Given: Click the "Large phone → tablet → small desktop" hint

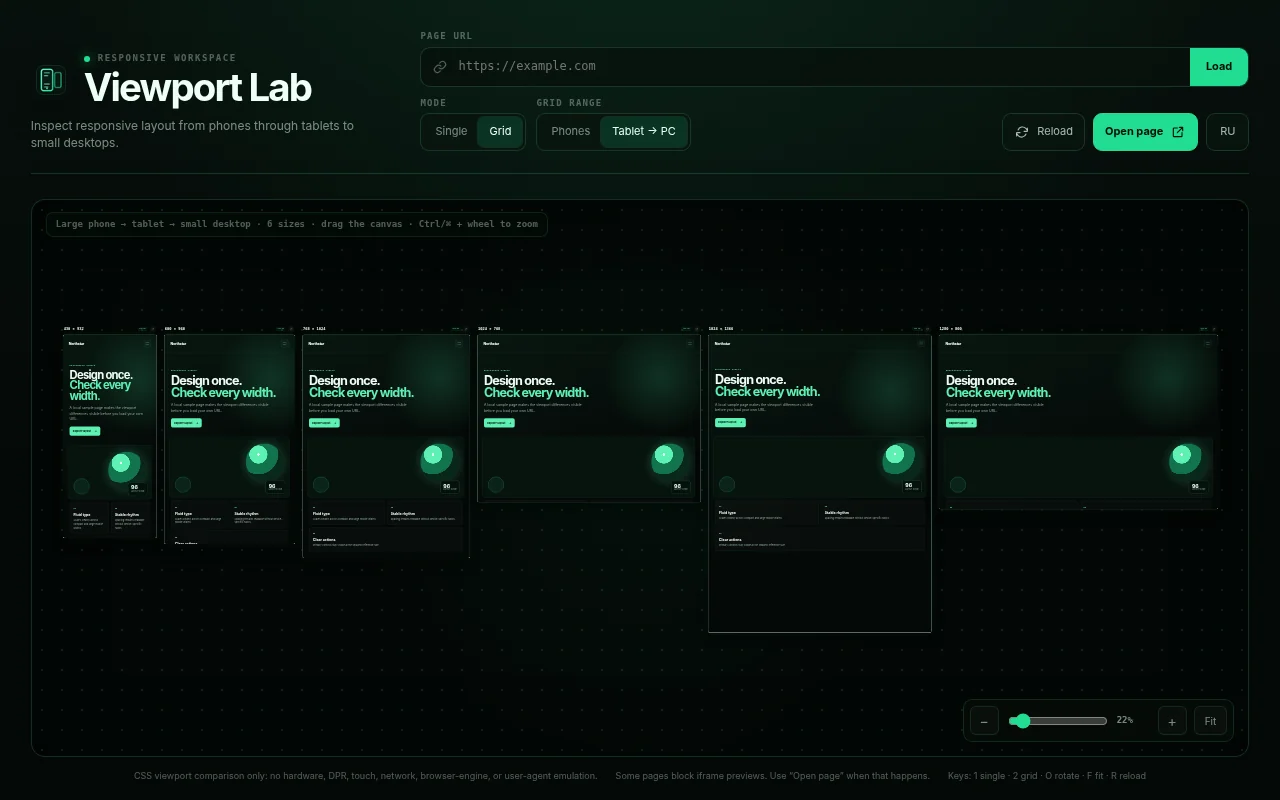Looking at the screenshot, I should pyautogui.click(x=297, y=224).
